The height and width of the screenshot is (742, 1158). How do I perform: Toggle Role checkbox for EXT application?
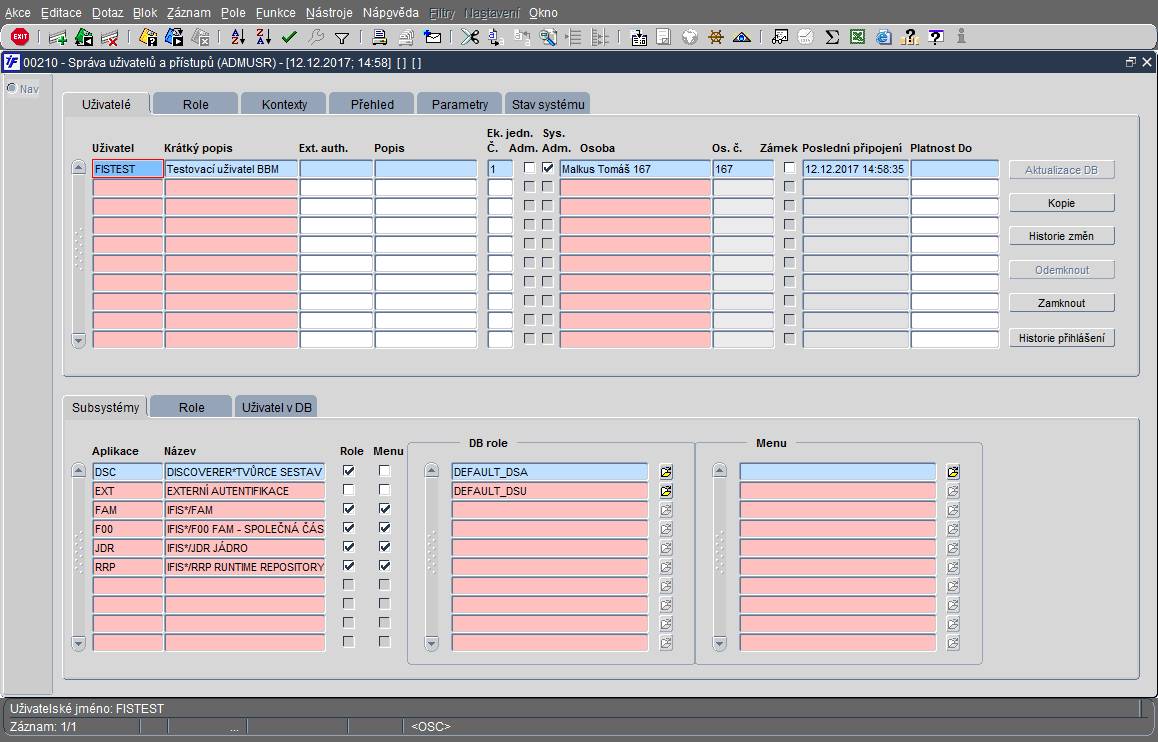[349, 489]
